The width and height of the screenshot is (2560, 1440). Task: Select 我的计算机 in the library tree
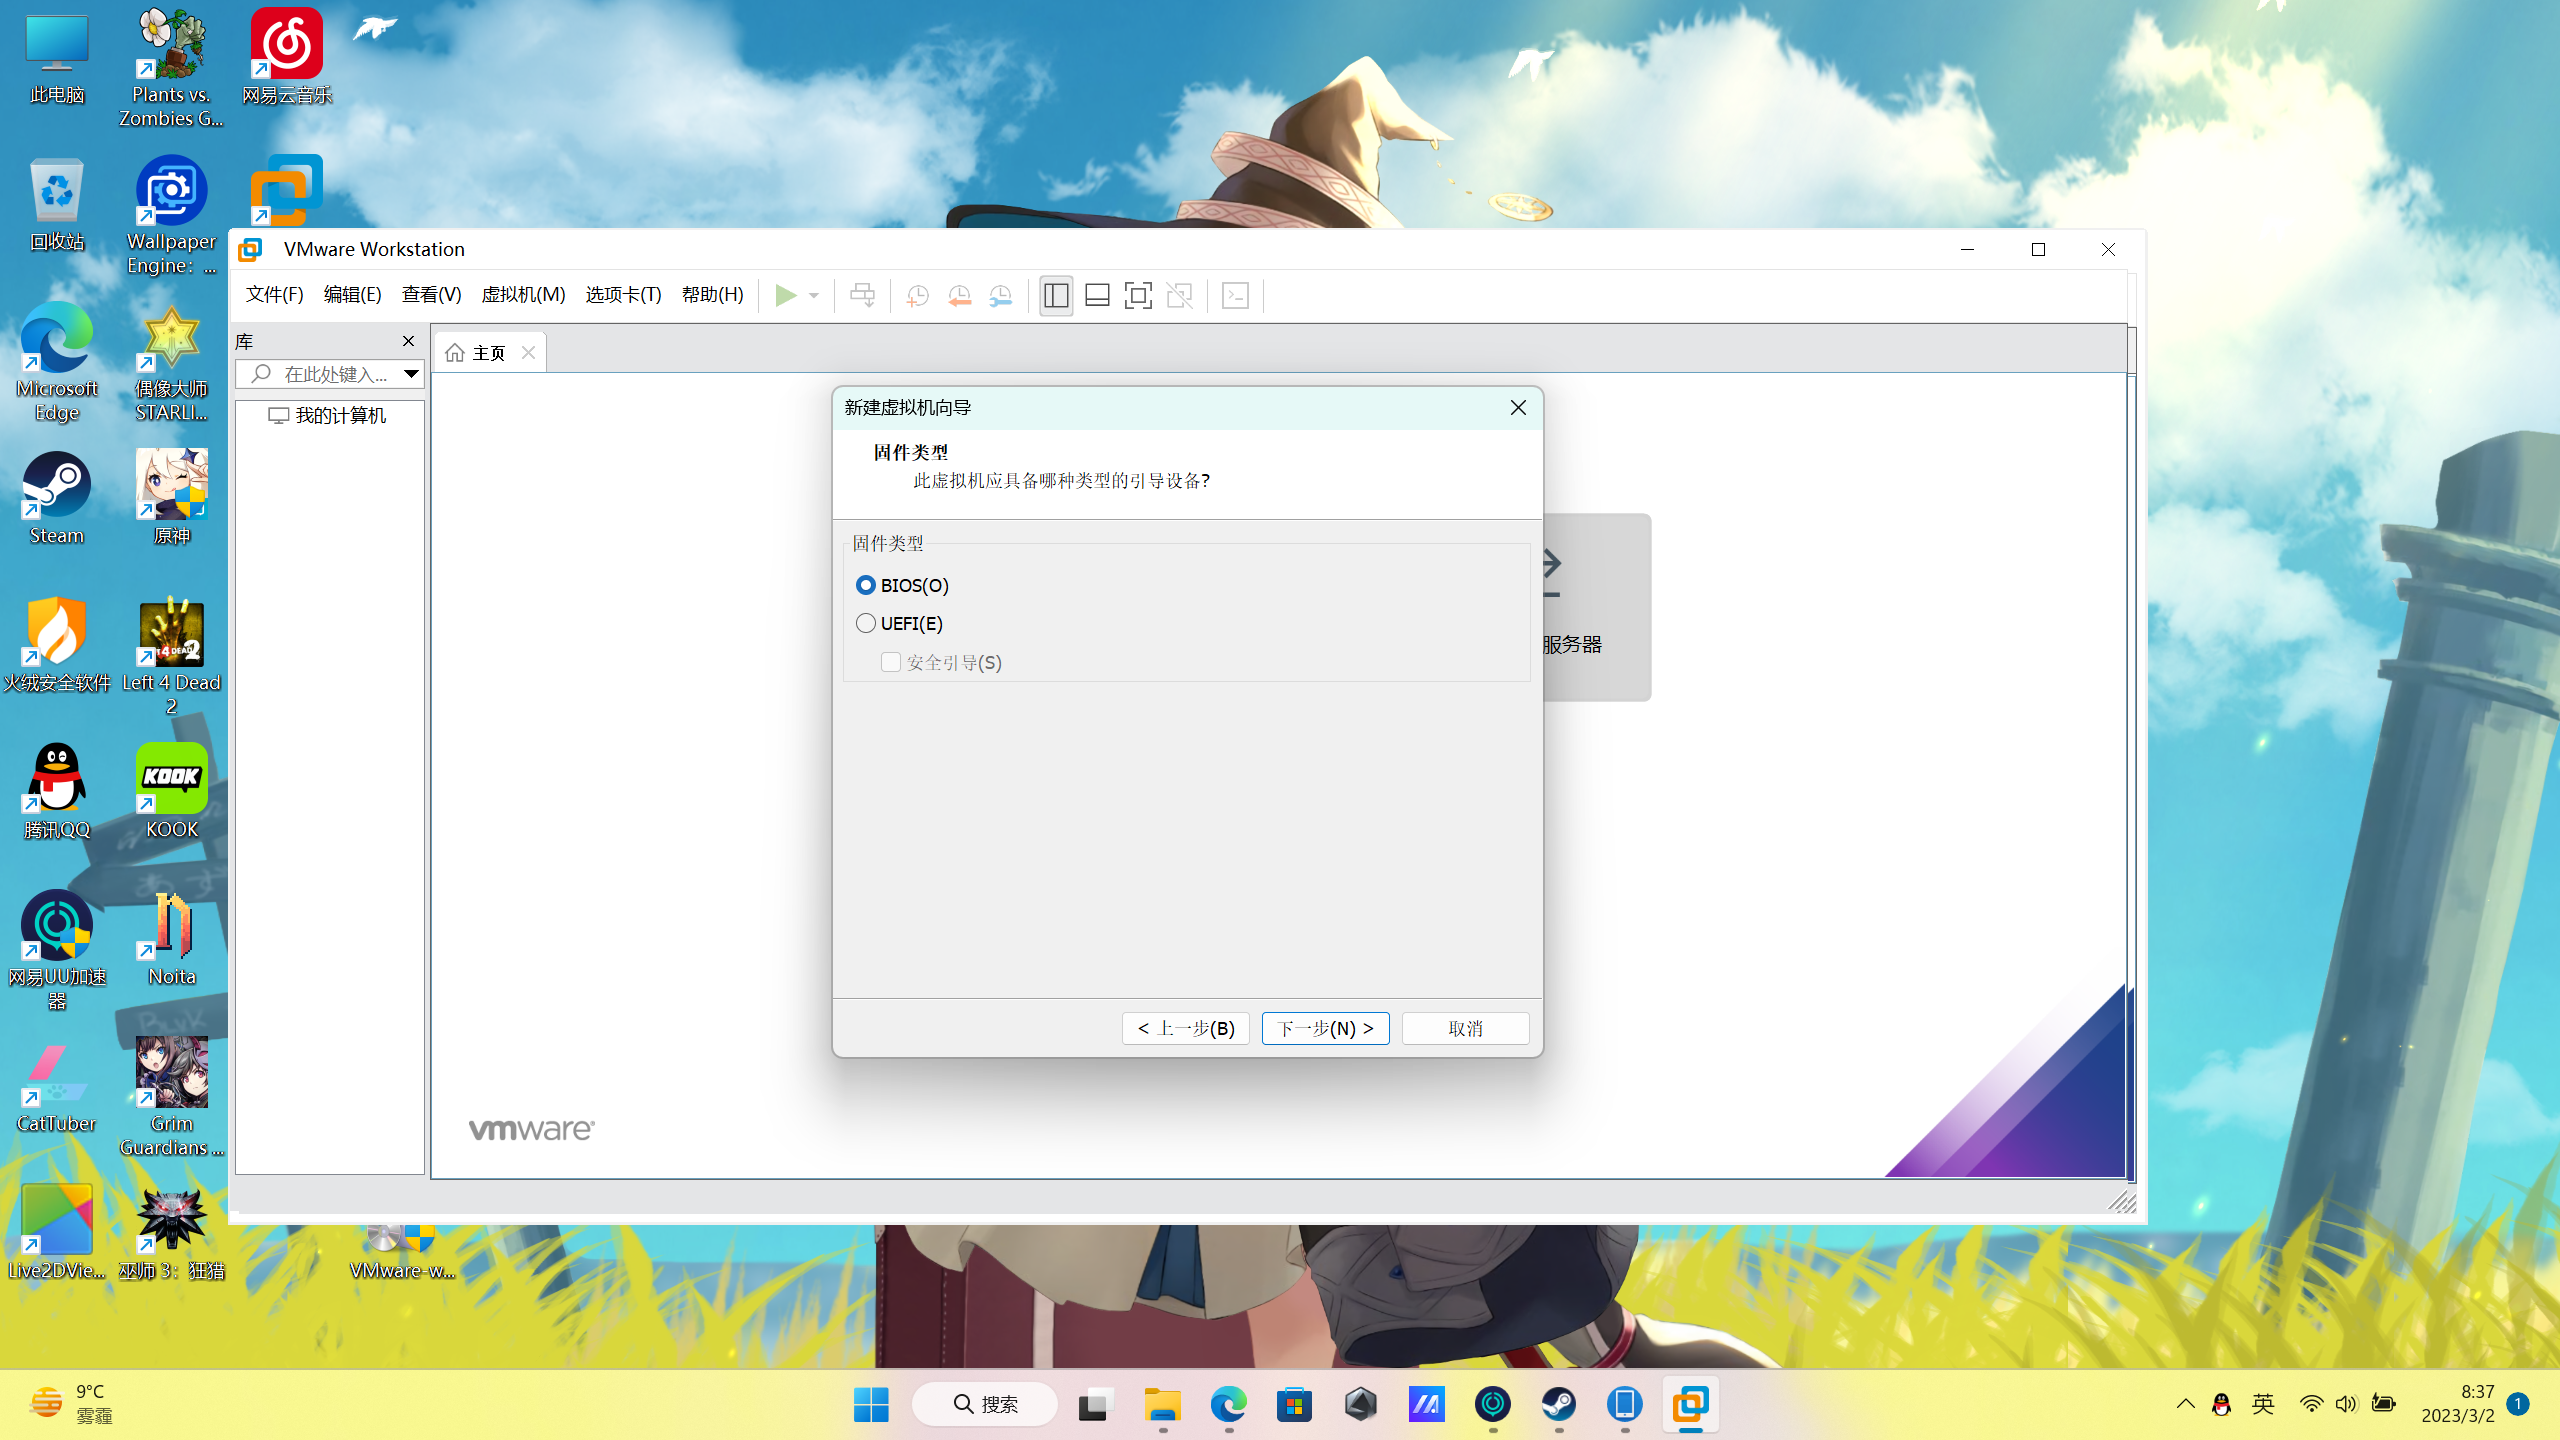tap(340, 415)
